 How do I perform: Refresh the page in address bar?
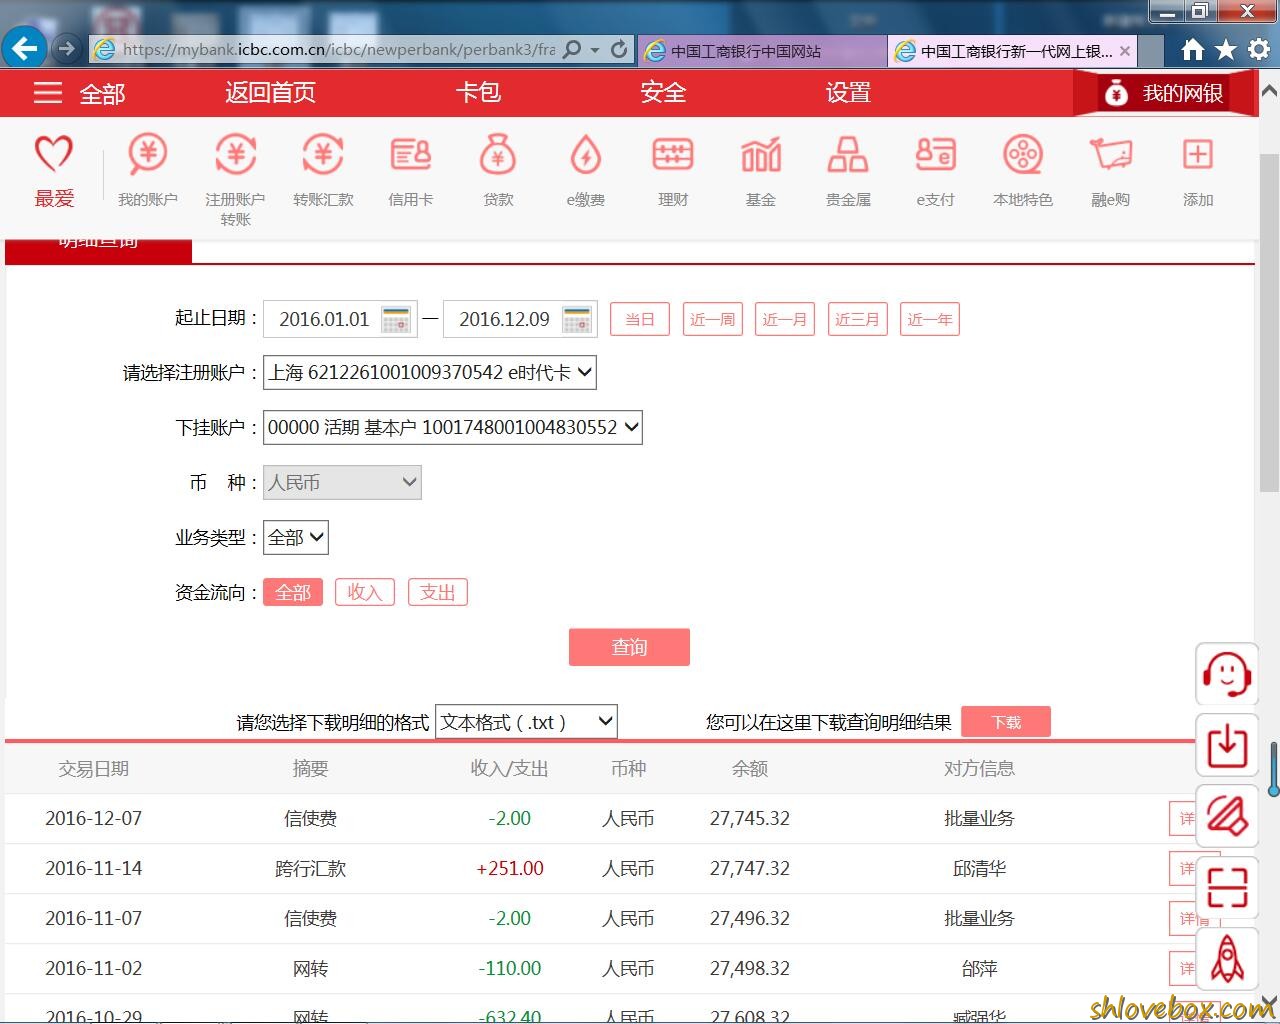coord(619,48)
